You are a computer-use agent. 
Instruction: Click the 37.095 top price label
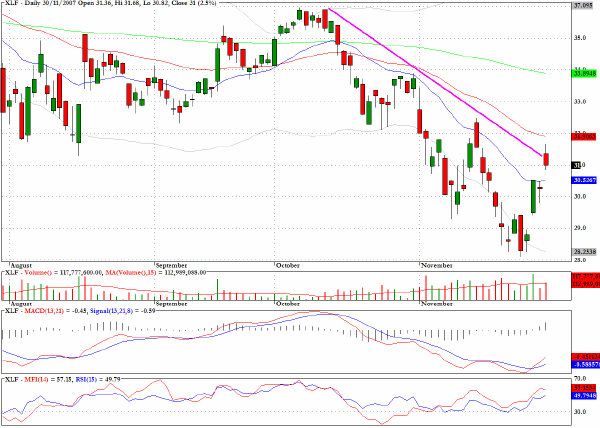(583, 5)
